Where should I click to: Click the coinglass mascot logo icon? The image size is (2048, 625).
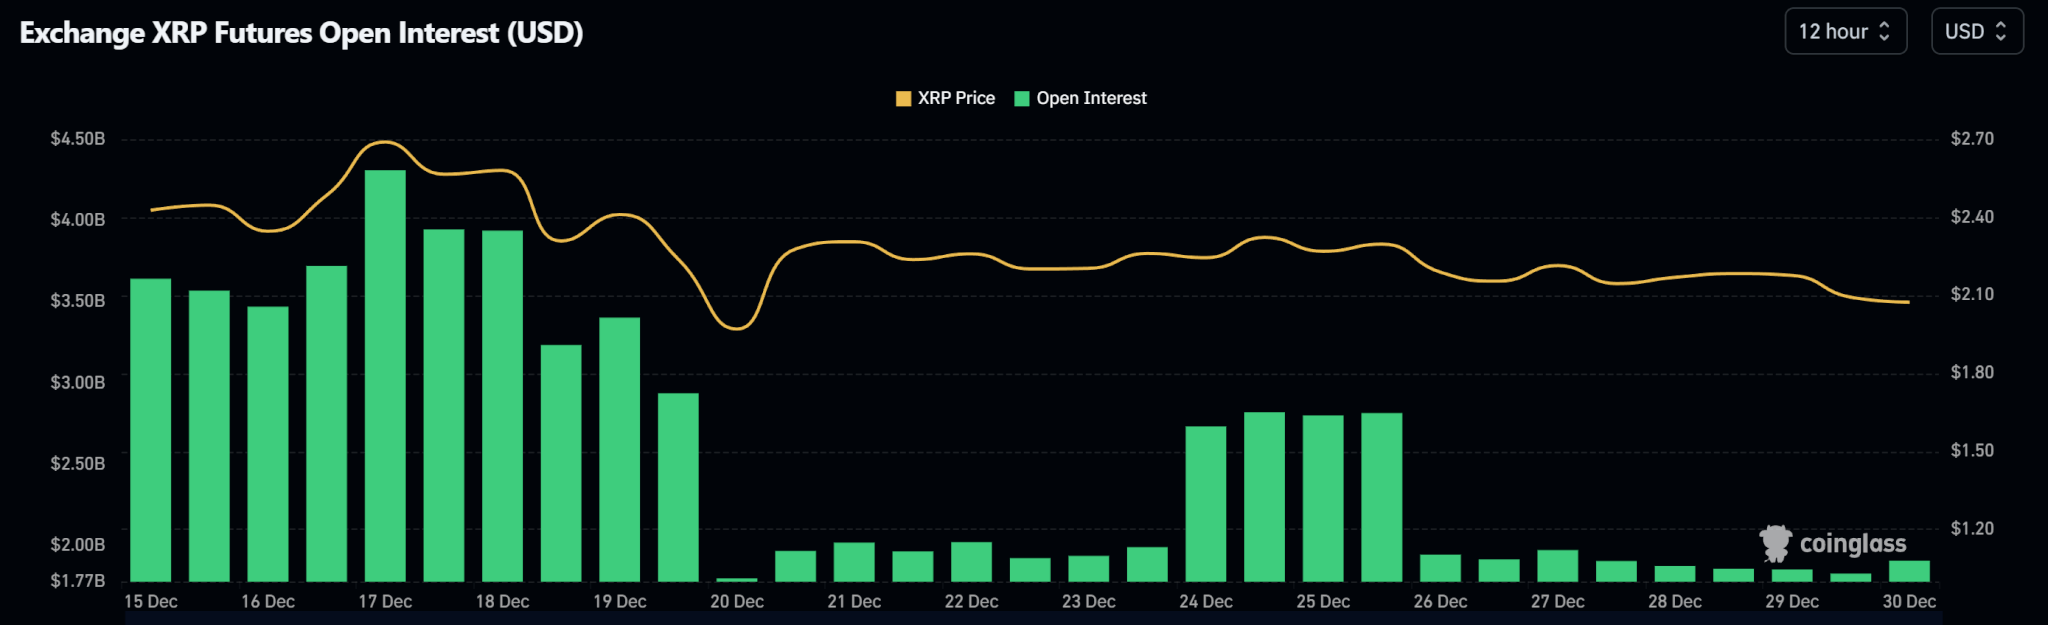tap(1776, 544)
